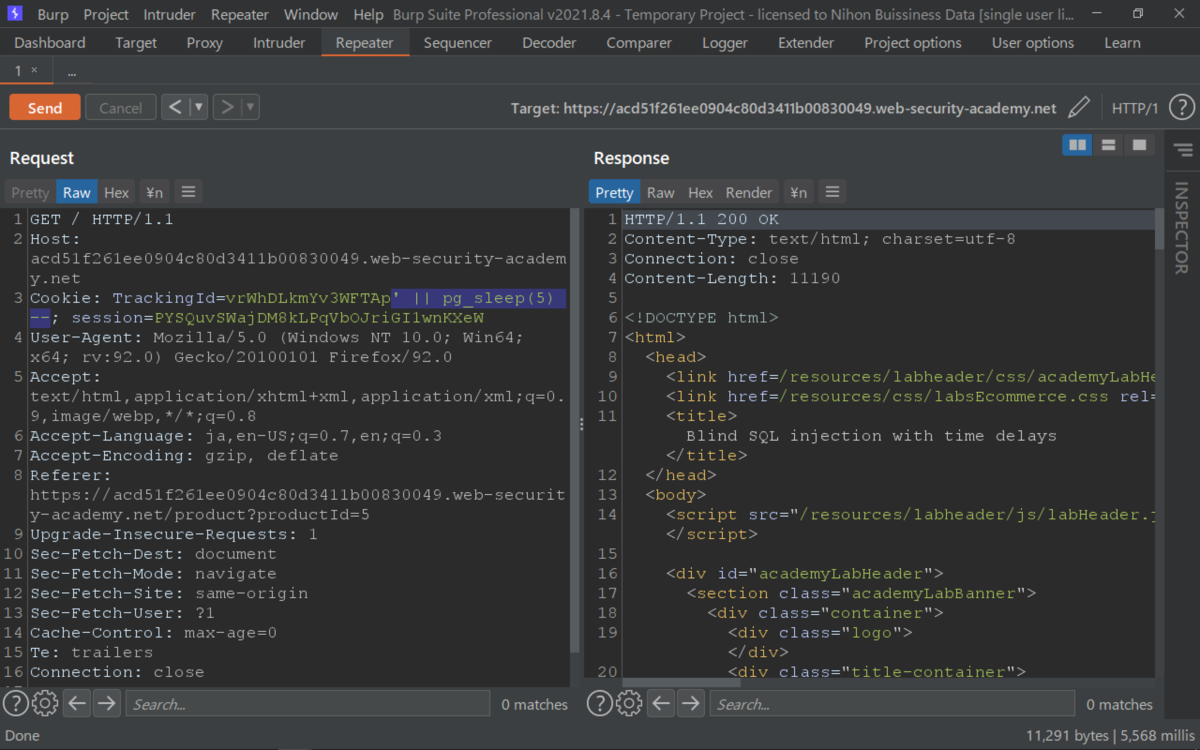This screenshot has width=1200, height=750.
Task: Open Repeater help question mark icon
Action: [1181, 107]
